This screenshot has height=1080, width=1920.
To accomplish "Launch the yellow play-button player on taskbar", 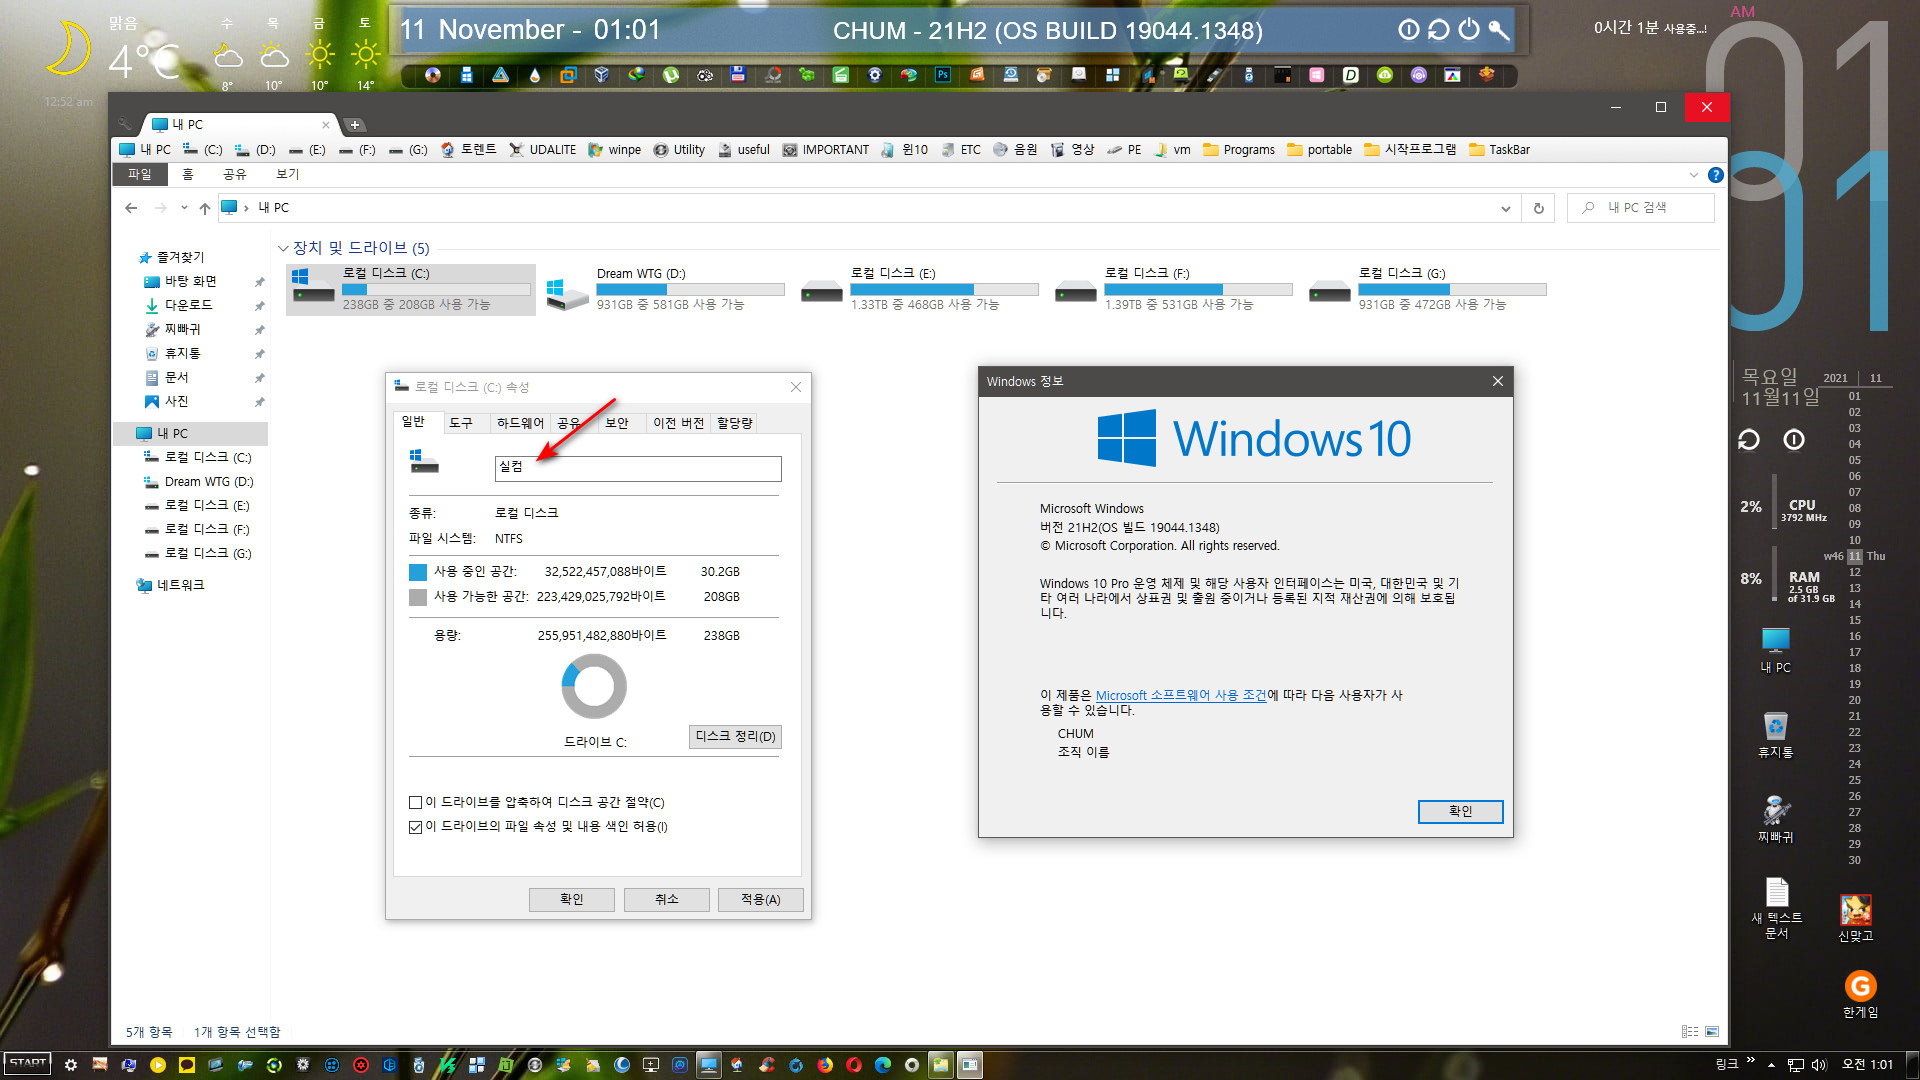I will click(157, 1065).
